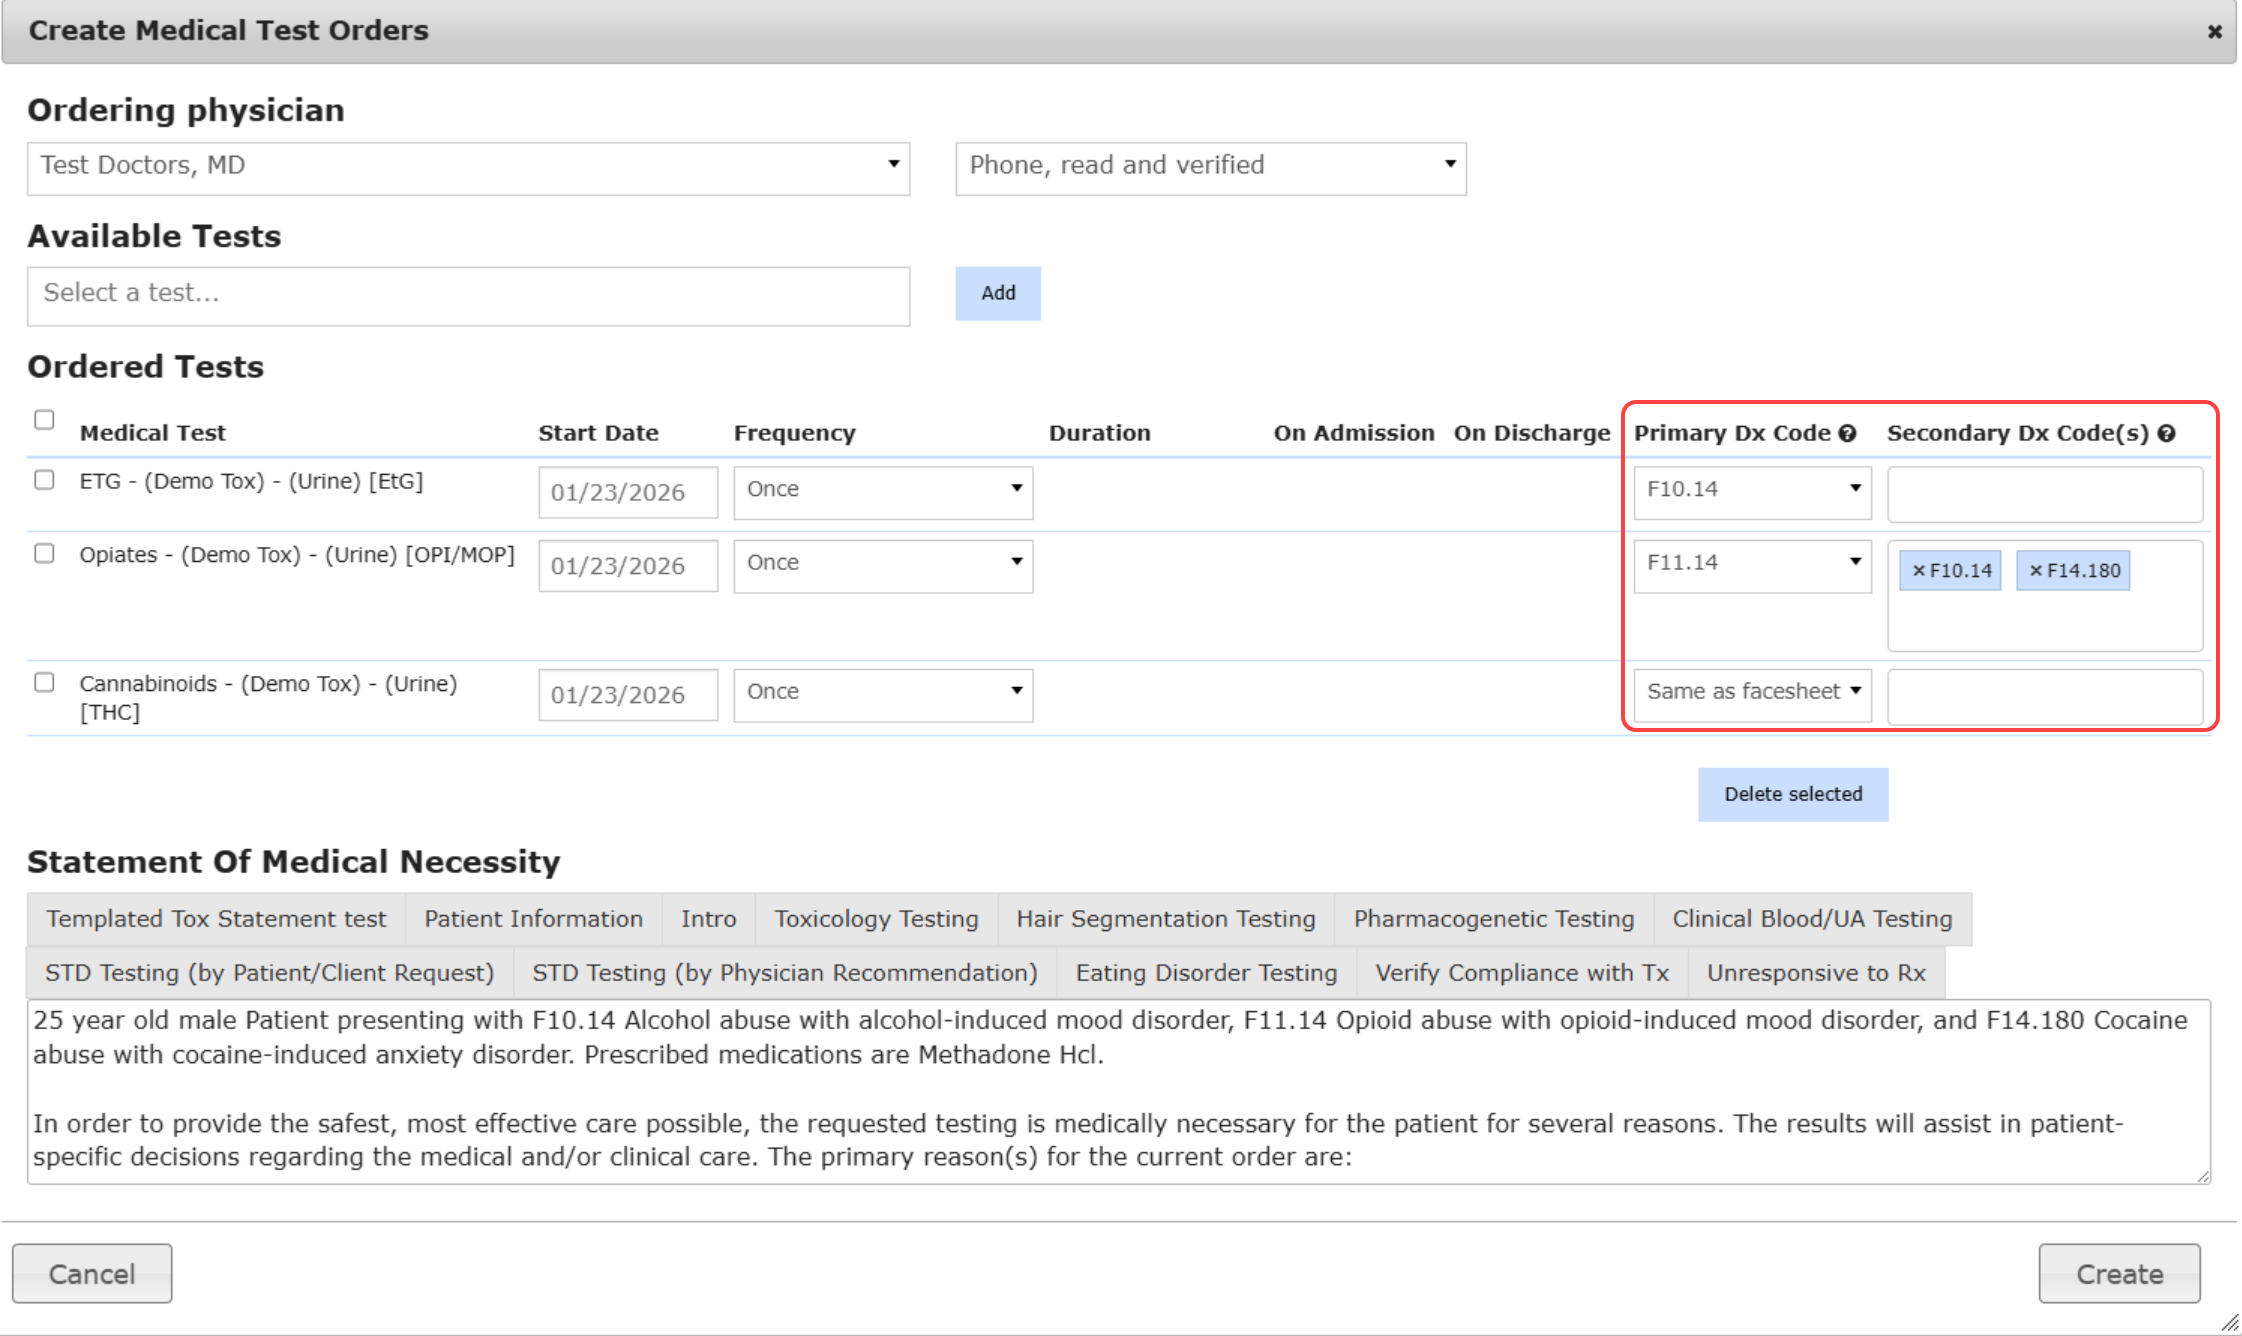Screen dimensions: 2242x1336
Task: Click the Delete selected button
Action: click(x=1792, y=794)
